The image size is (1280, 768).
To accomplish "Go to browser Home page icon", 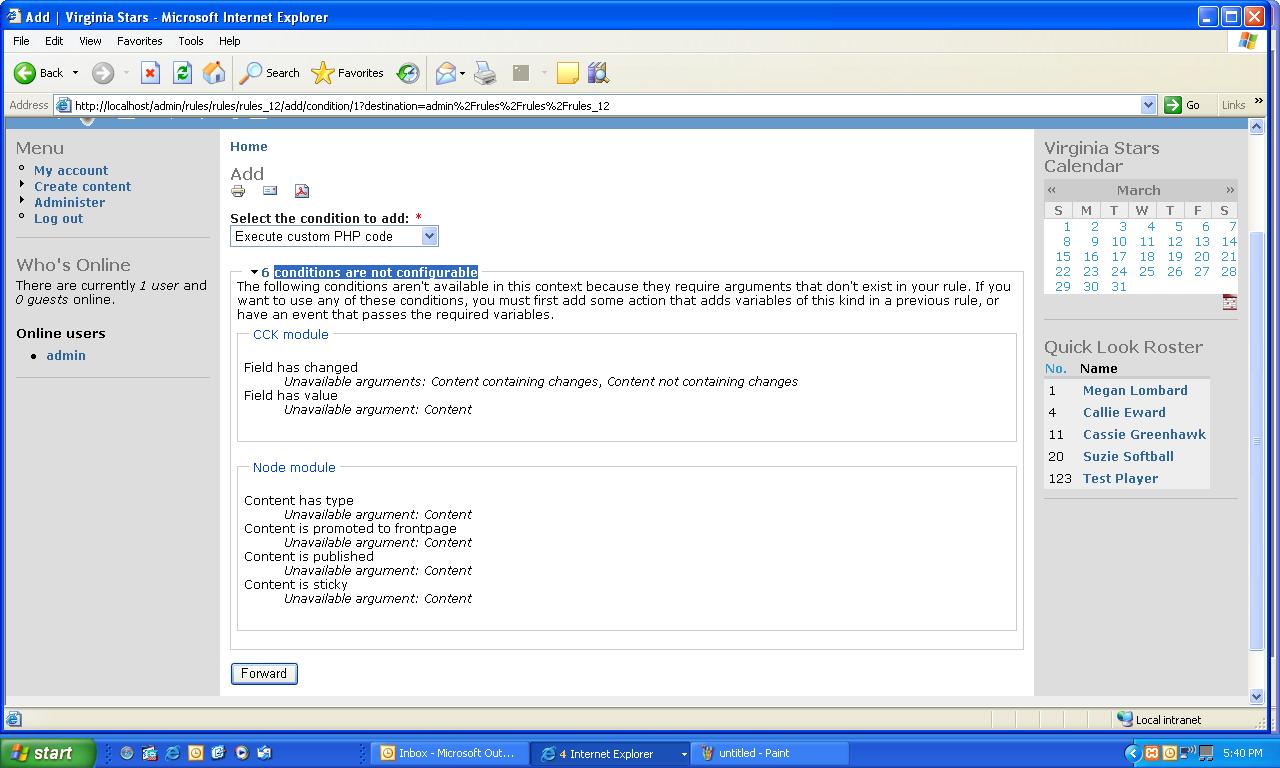I will point(214,73).
